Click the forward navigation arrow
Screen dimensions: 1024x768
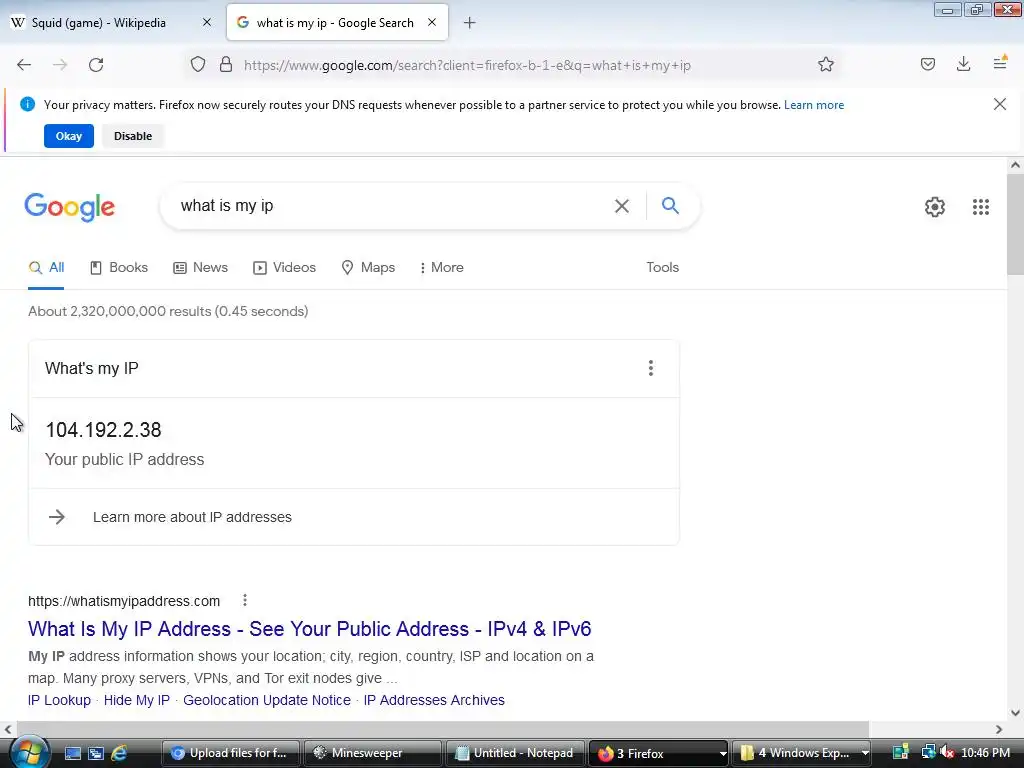click(60, 65)
